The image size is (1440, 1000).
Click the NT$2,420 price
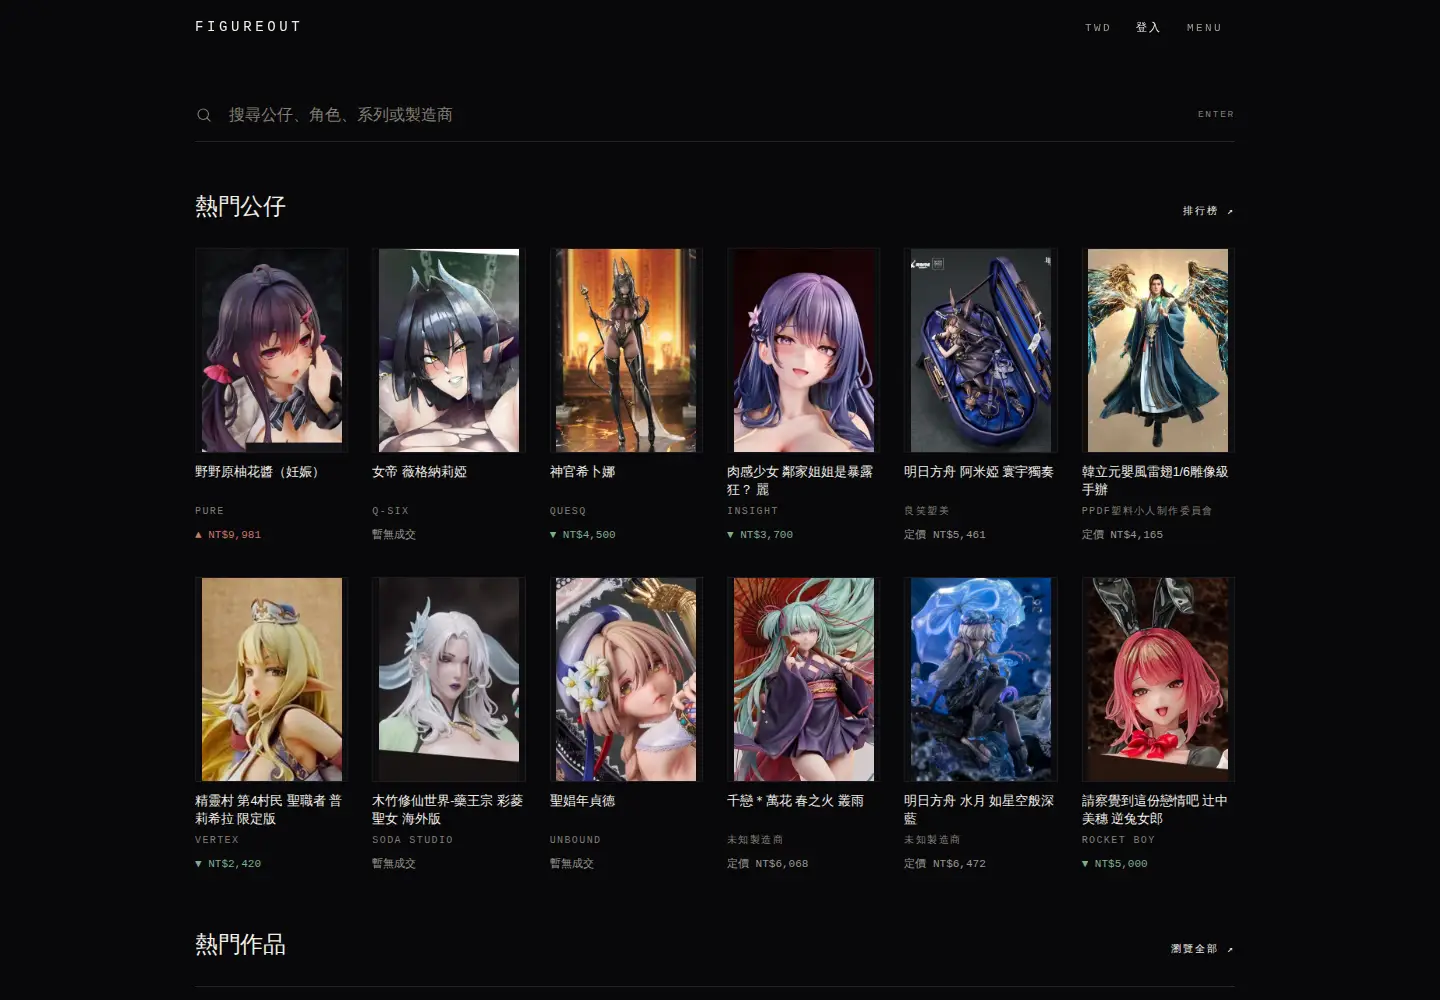[228, 864]
